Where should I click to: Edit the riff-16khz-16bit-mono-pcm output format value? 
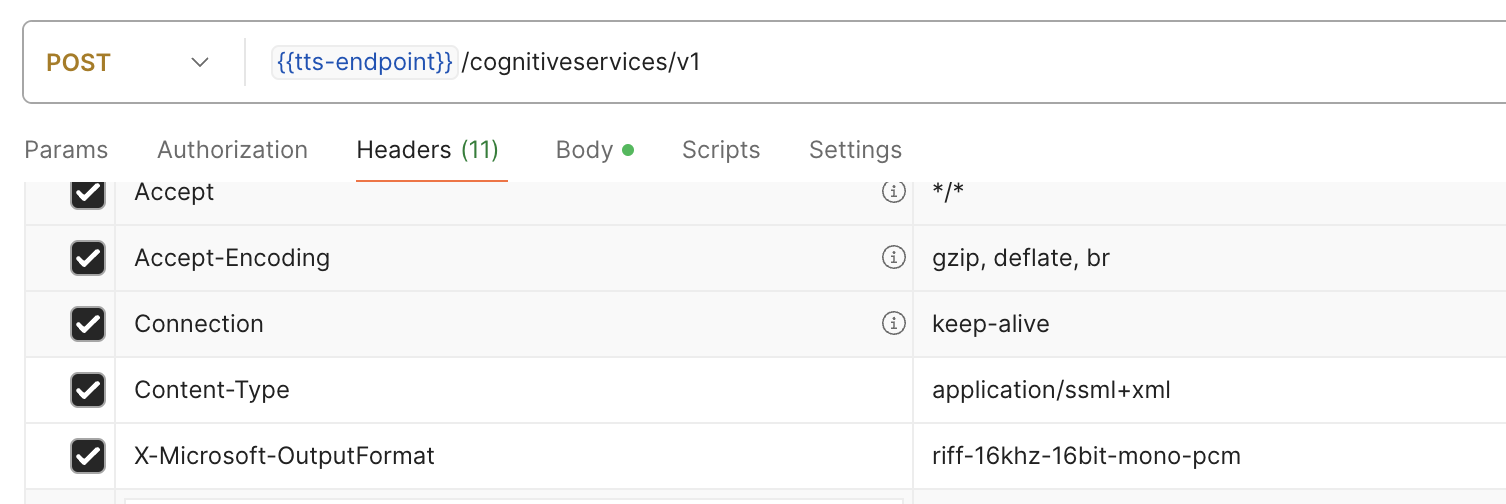(1086, 456)
